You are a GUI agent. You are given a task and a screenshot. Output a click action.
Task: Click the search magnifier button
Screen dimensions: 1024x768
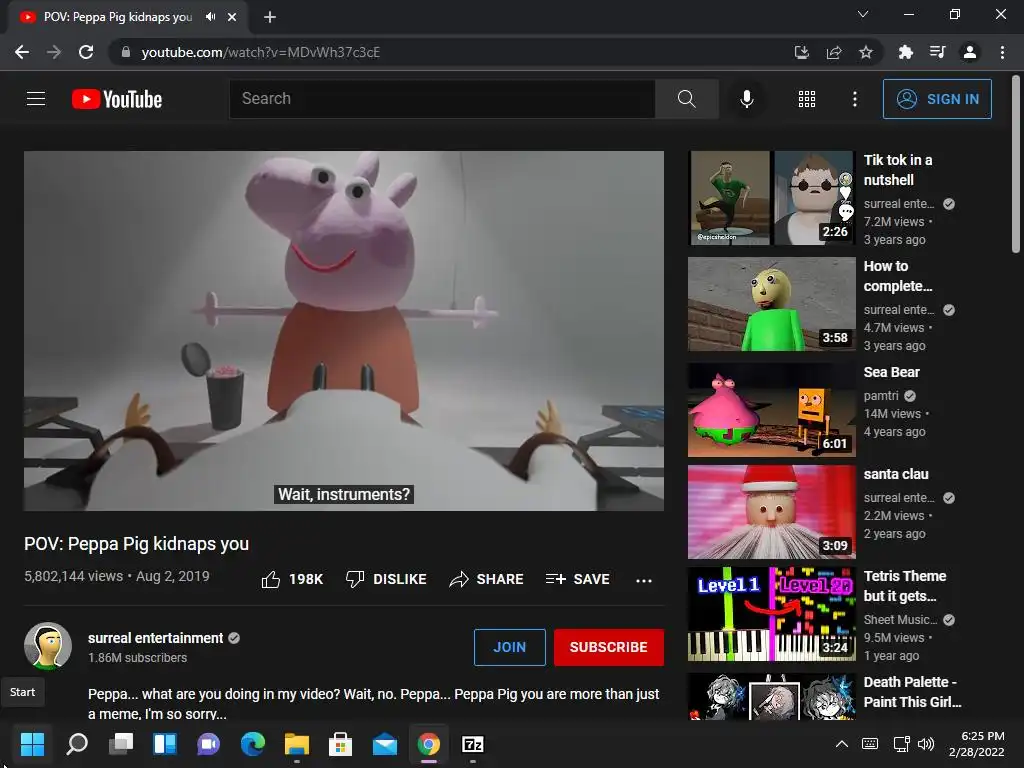(x=686, y=99)
